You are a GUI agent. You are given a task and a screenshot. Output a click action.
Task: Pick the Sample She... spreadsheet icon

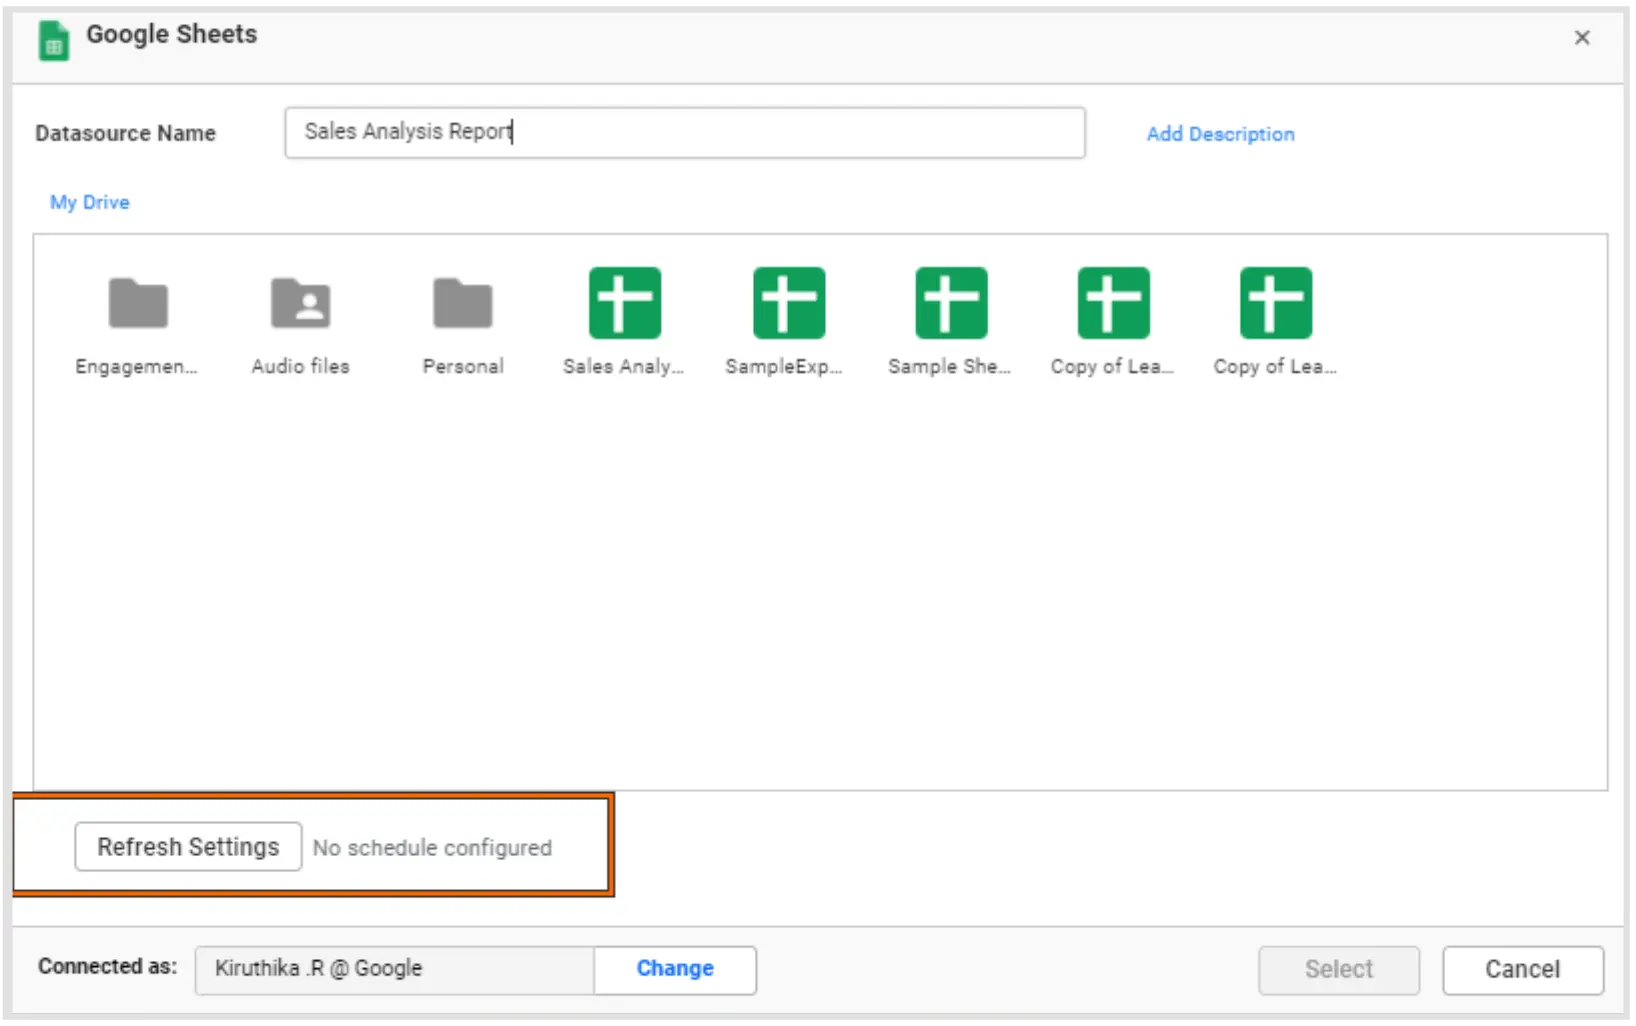click(950, 303)
